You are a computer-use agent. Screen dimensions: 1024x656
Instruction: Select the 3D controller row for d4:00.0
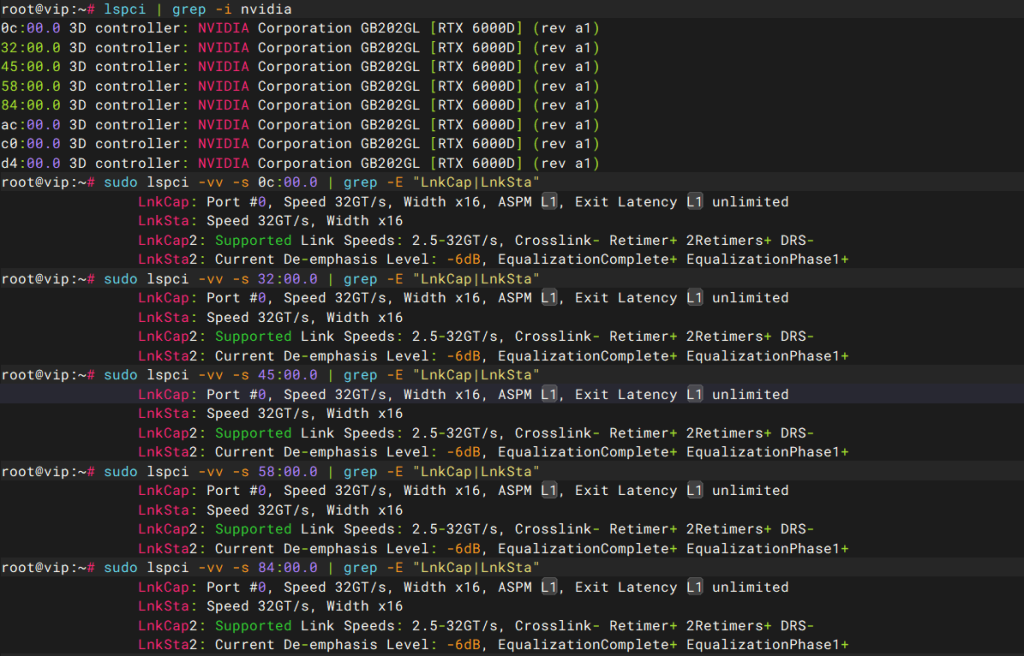click(300, 163)
